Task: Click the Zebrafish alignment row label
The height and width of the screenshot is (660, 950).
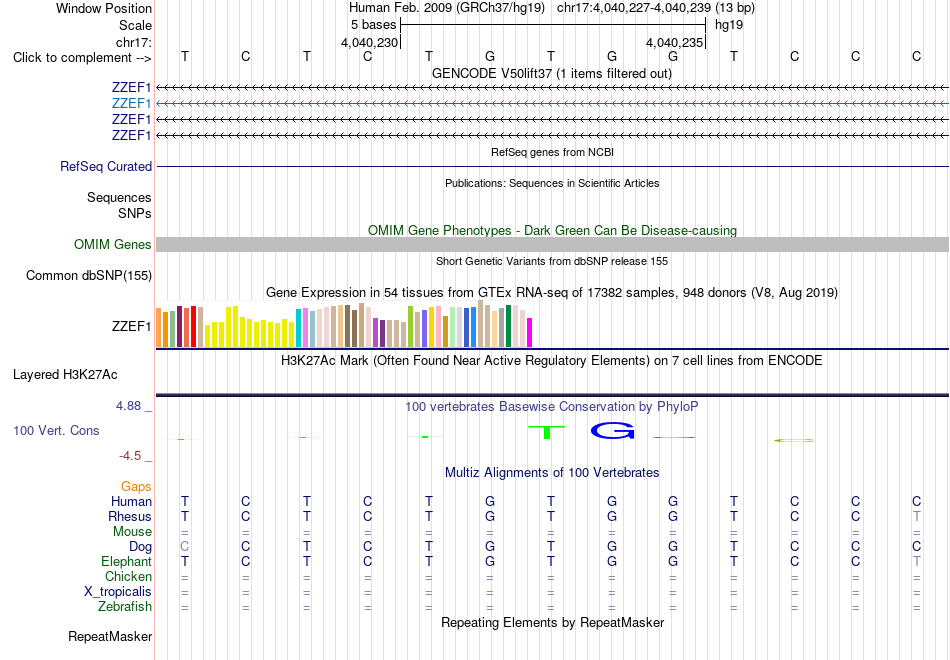Action: (125, 606)
